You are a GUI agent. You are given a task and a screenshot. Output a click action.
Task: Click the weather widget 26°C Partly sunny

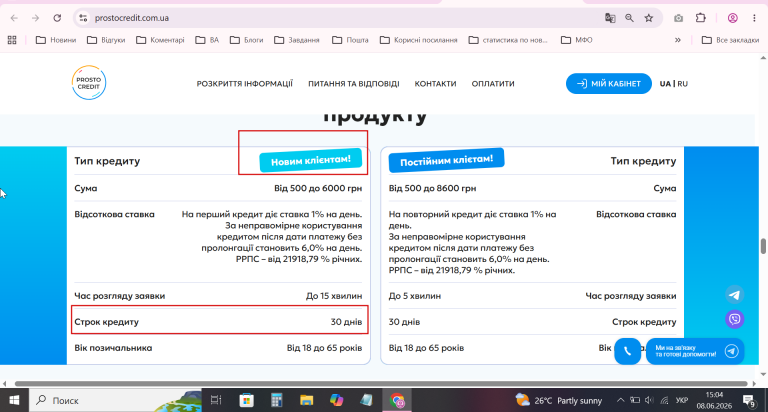pyautogui.click(x=558, y=400)
